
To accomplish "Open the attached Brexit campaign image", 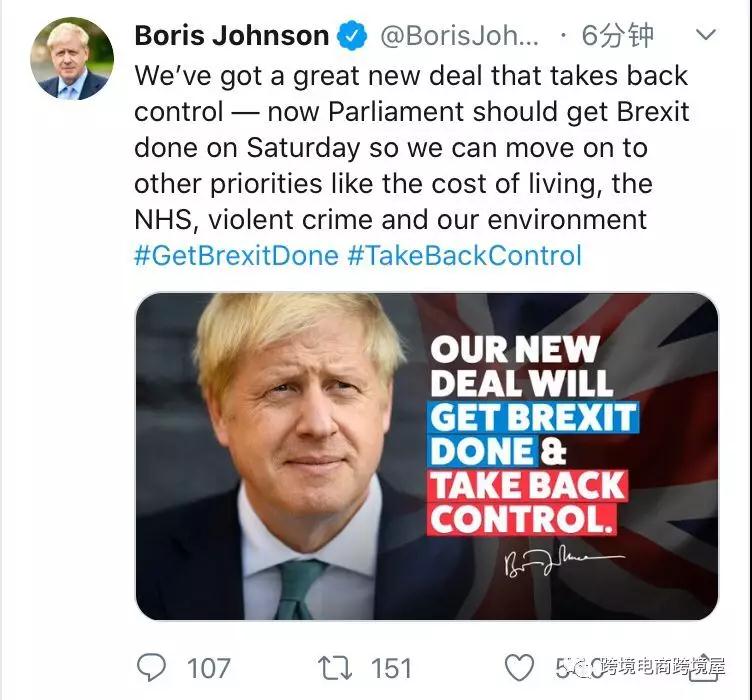I will pyautogui.click(x=427, y=456).
